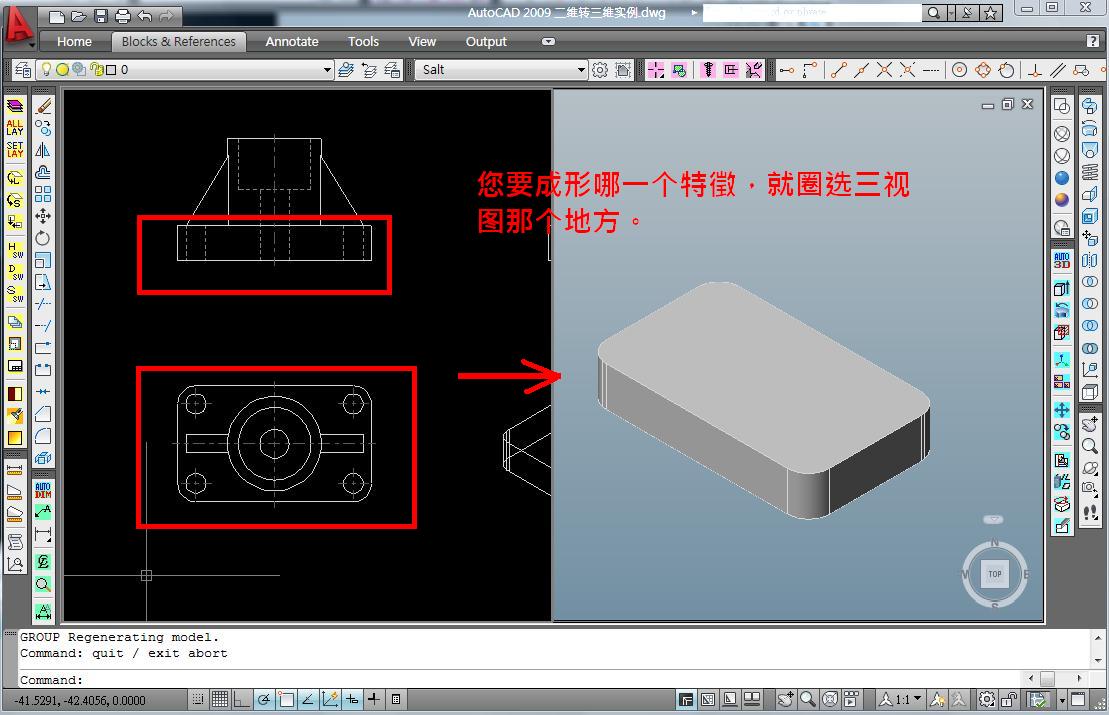
Task: Select the Mirror tool icon
Action: [x=43, y=150]
